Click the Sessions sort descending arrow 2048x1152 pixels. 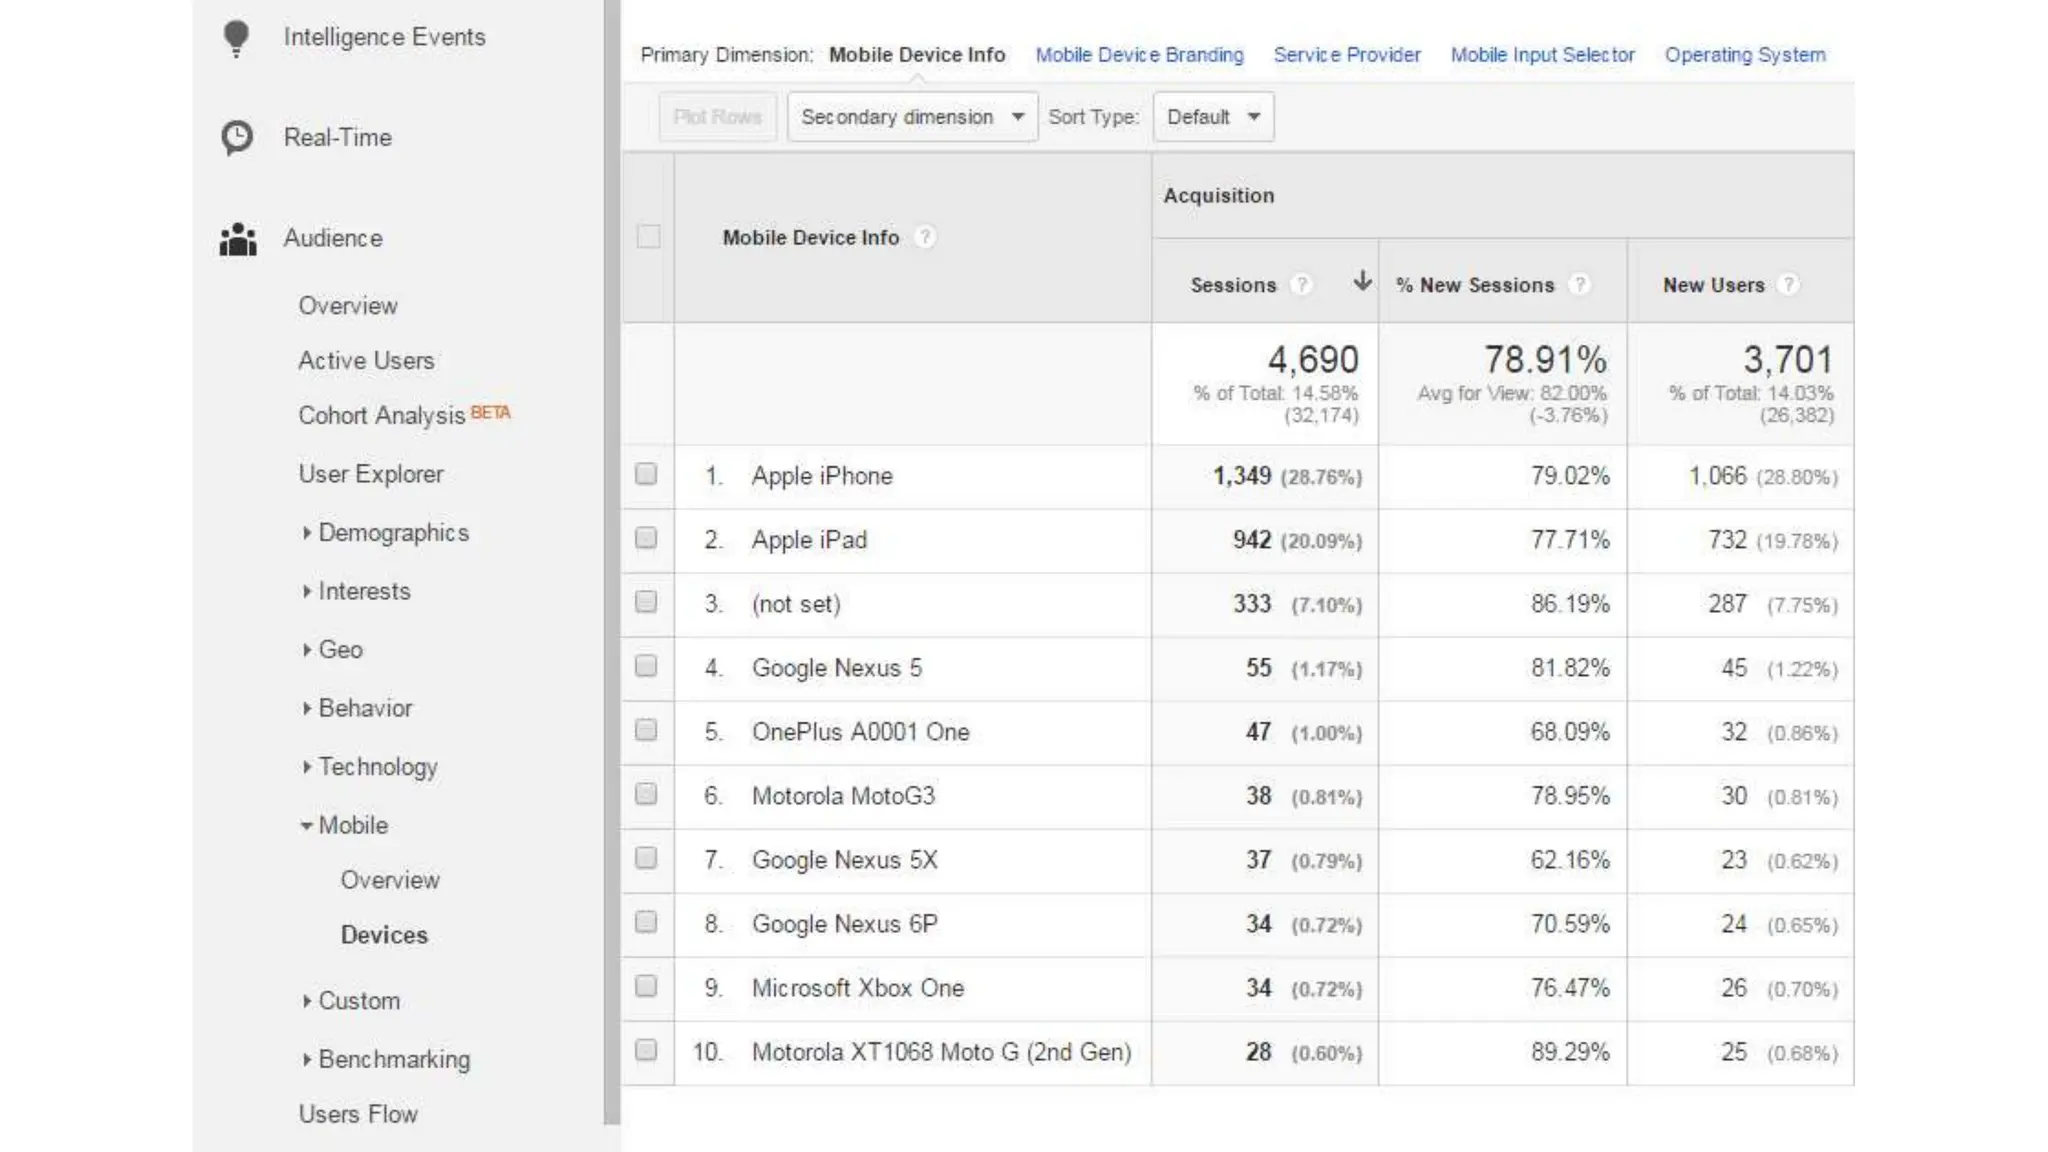click(1362, 281)
